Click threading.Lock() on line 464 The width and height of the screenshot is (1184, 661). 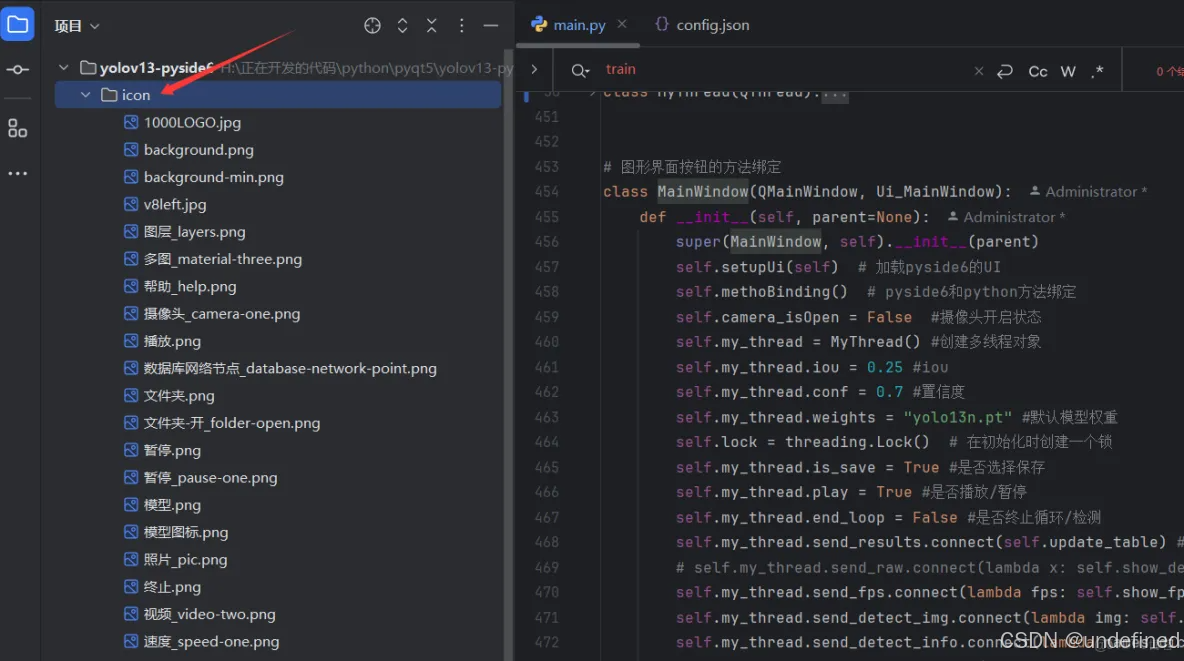[x=857, y=442]
